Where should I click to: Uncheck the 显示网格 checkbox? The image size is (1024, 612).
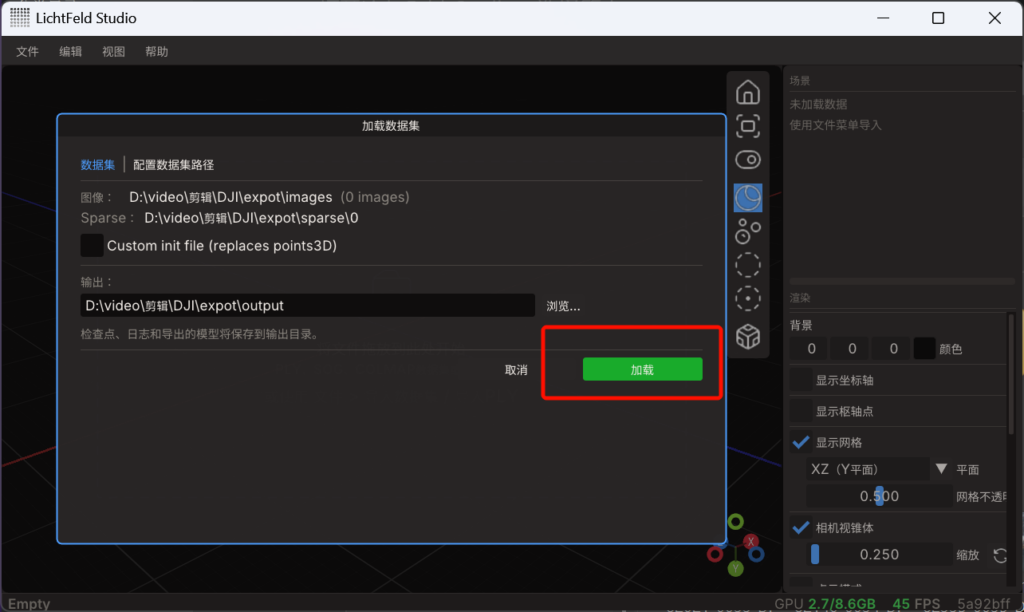pos(801,442)
